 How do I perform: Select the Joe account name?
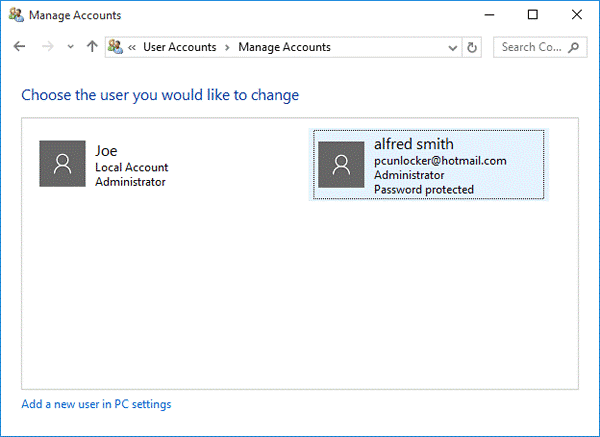tap(106, 150)
